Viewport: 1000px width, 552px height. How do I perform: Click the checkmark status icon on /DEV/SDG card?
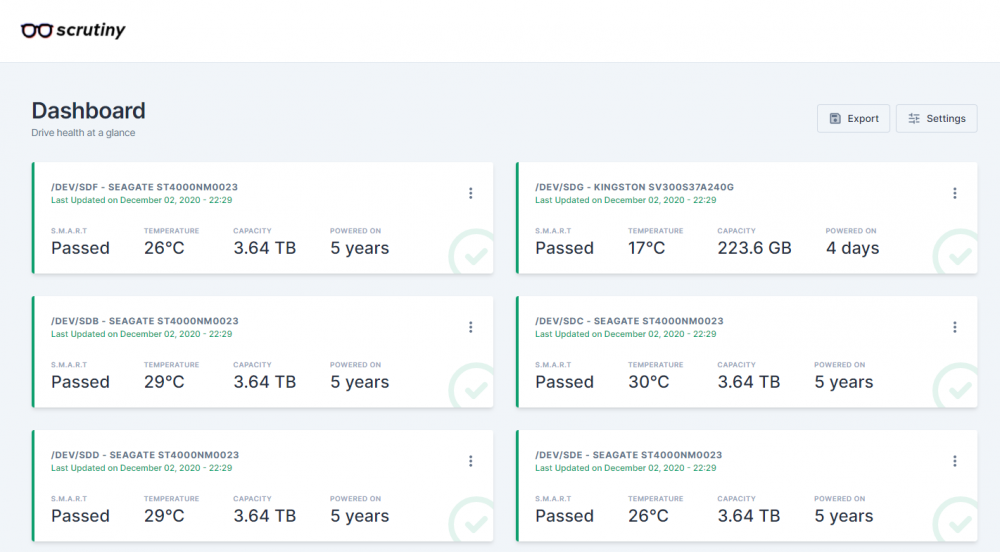[956, 252]
